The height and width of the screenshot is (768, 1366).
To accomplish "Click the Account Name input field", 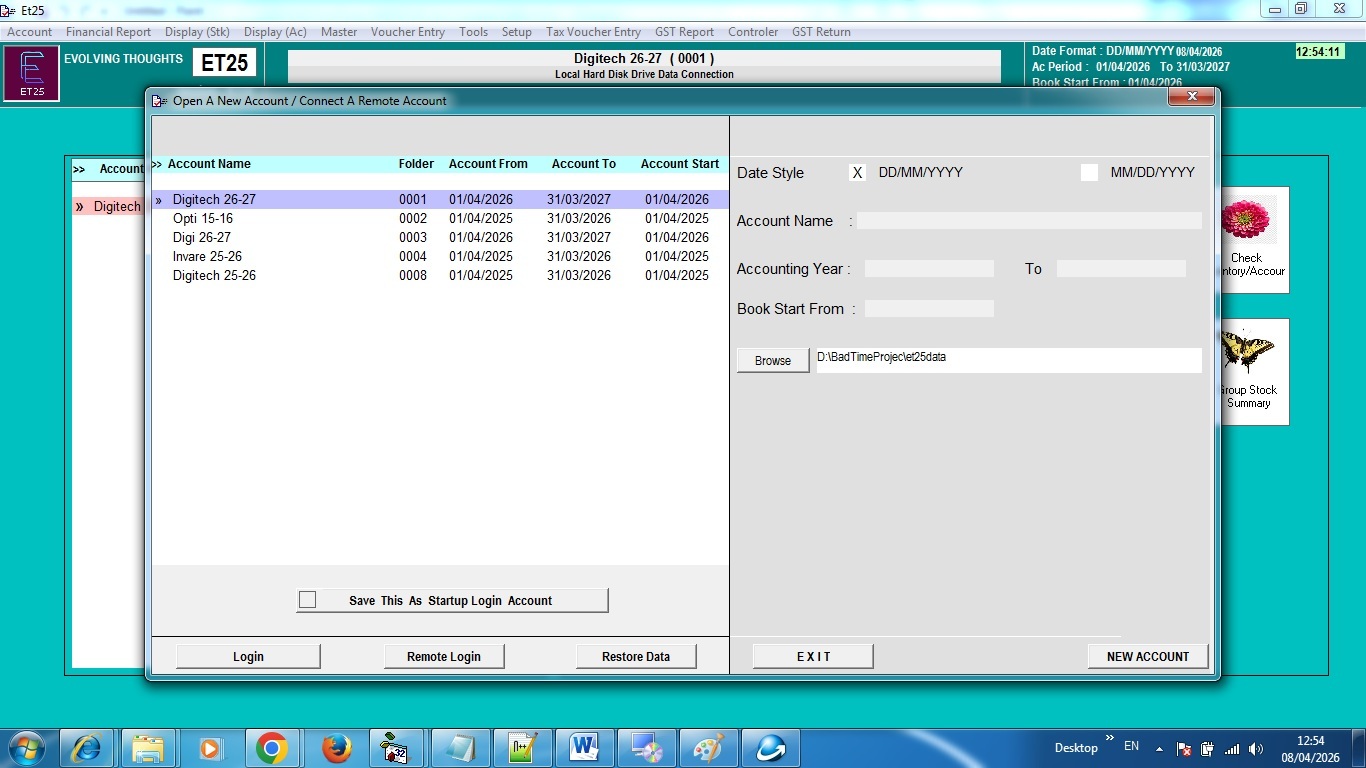I will 1028,221.
